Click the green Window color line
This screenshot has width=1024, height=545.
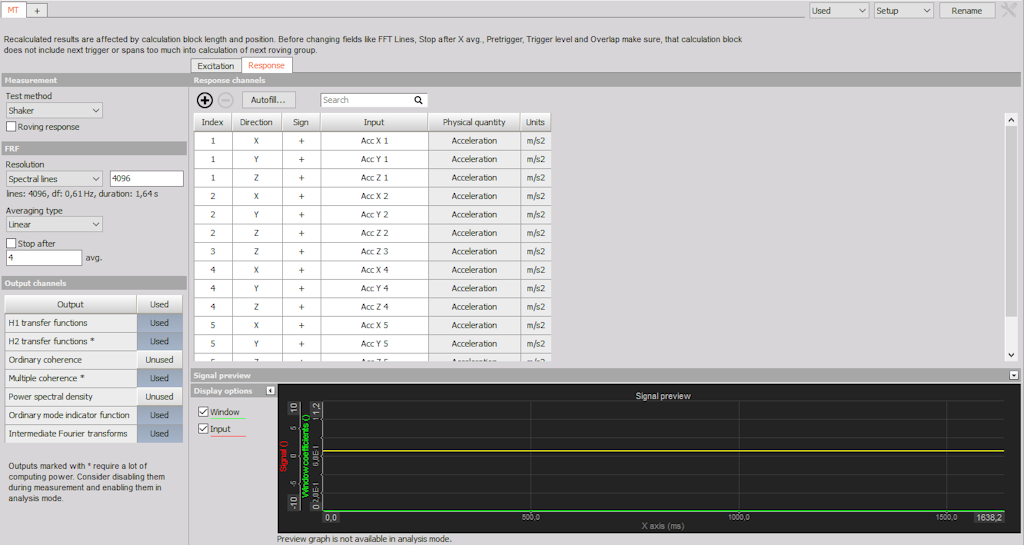(227, 418)
